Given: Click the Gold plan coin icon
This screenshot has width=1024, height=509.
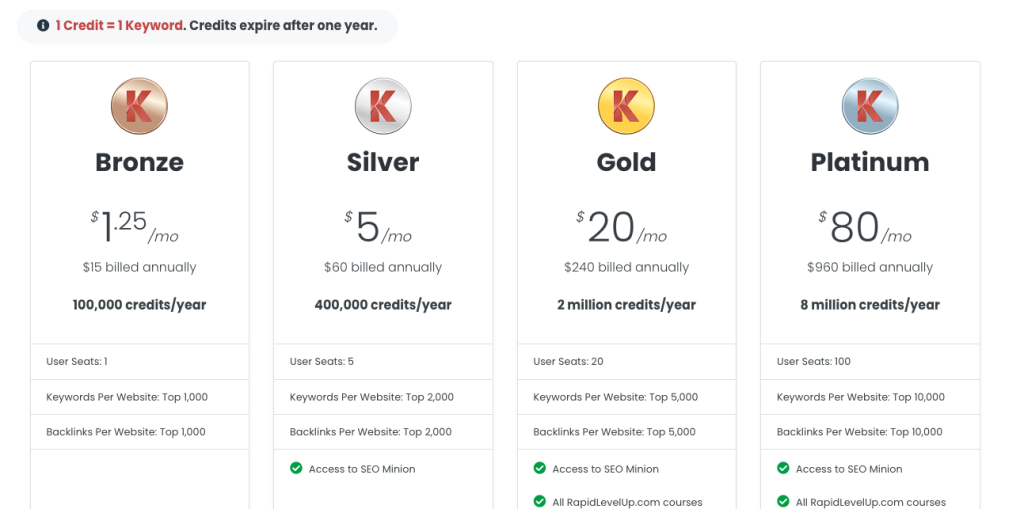Looking at the screenshot, I should pyautogui.click(x=626, y=106).
